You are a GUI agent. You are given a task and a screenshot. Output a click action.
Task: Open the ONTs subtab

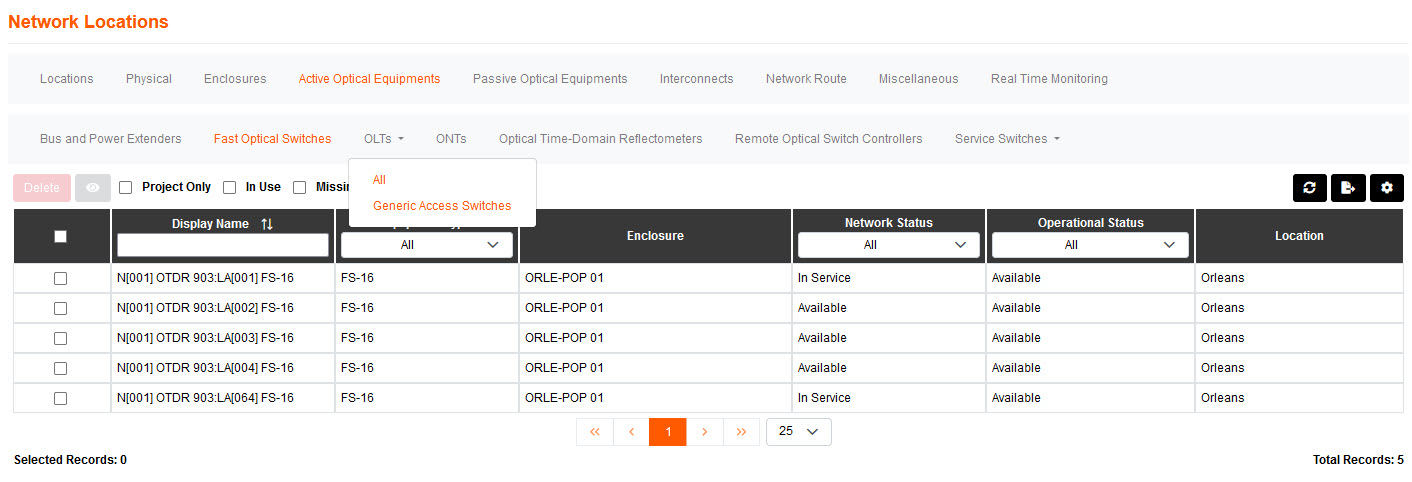pos(451,139)
